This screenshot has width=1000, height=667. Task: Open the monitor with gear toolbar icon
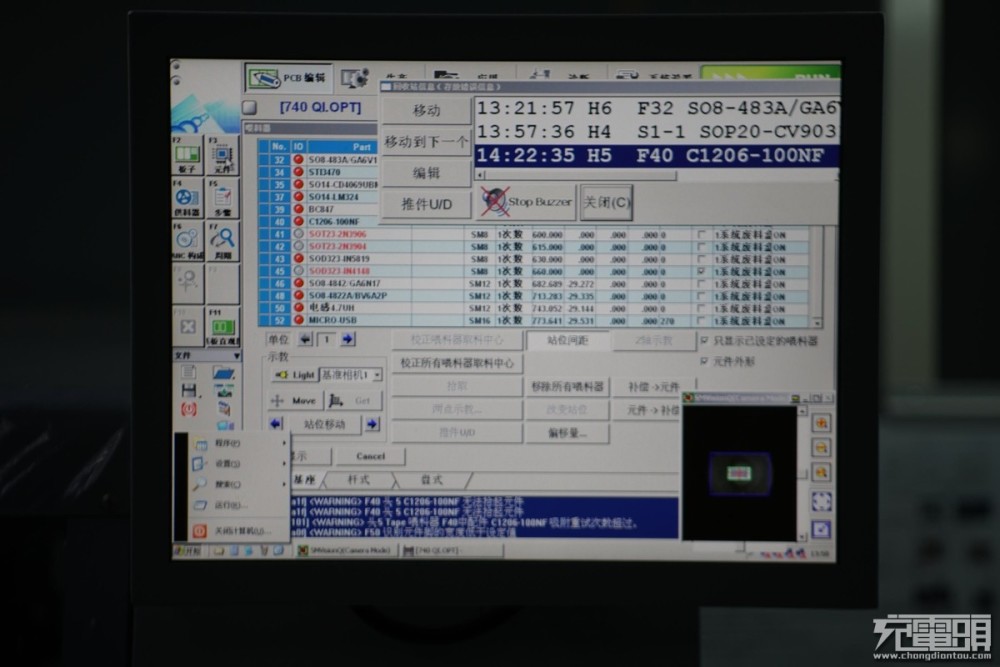point(354,78)
